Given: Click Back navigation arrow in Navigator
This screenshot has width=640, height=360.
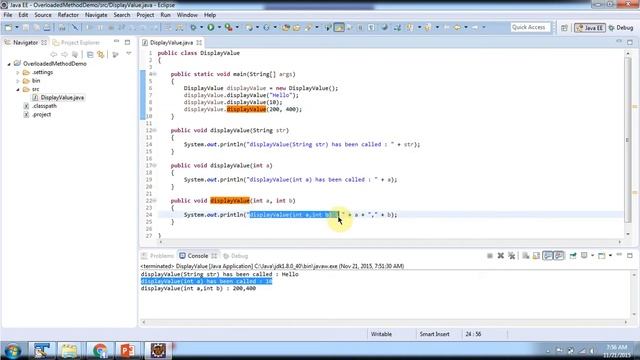Looking at the screenshot, I should (x=53, y=54).
